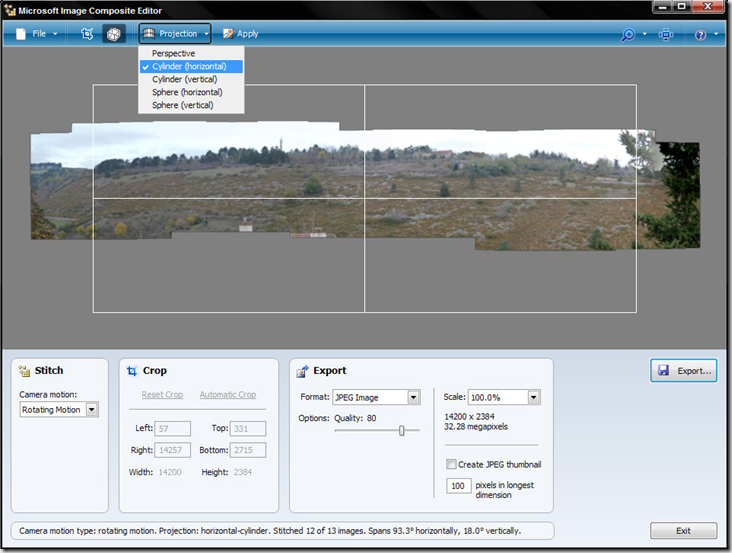Click the thumbnail pixels input field

click(x=458, y=486)
